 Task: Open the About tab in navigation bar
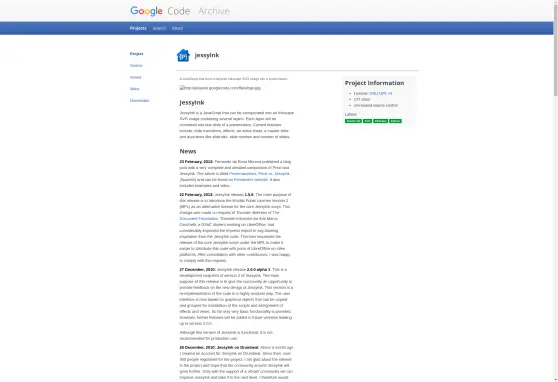177,28
